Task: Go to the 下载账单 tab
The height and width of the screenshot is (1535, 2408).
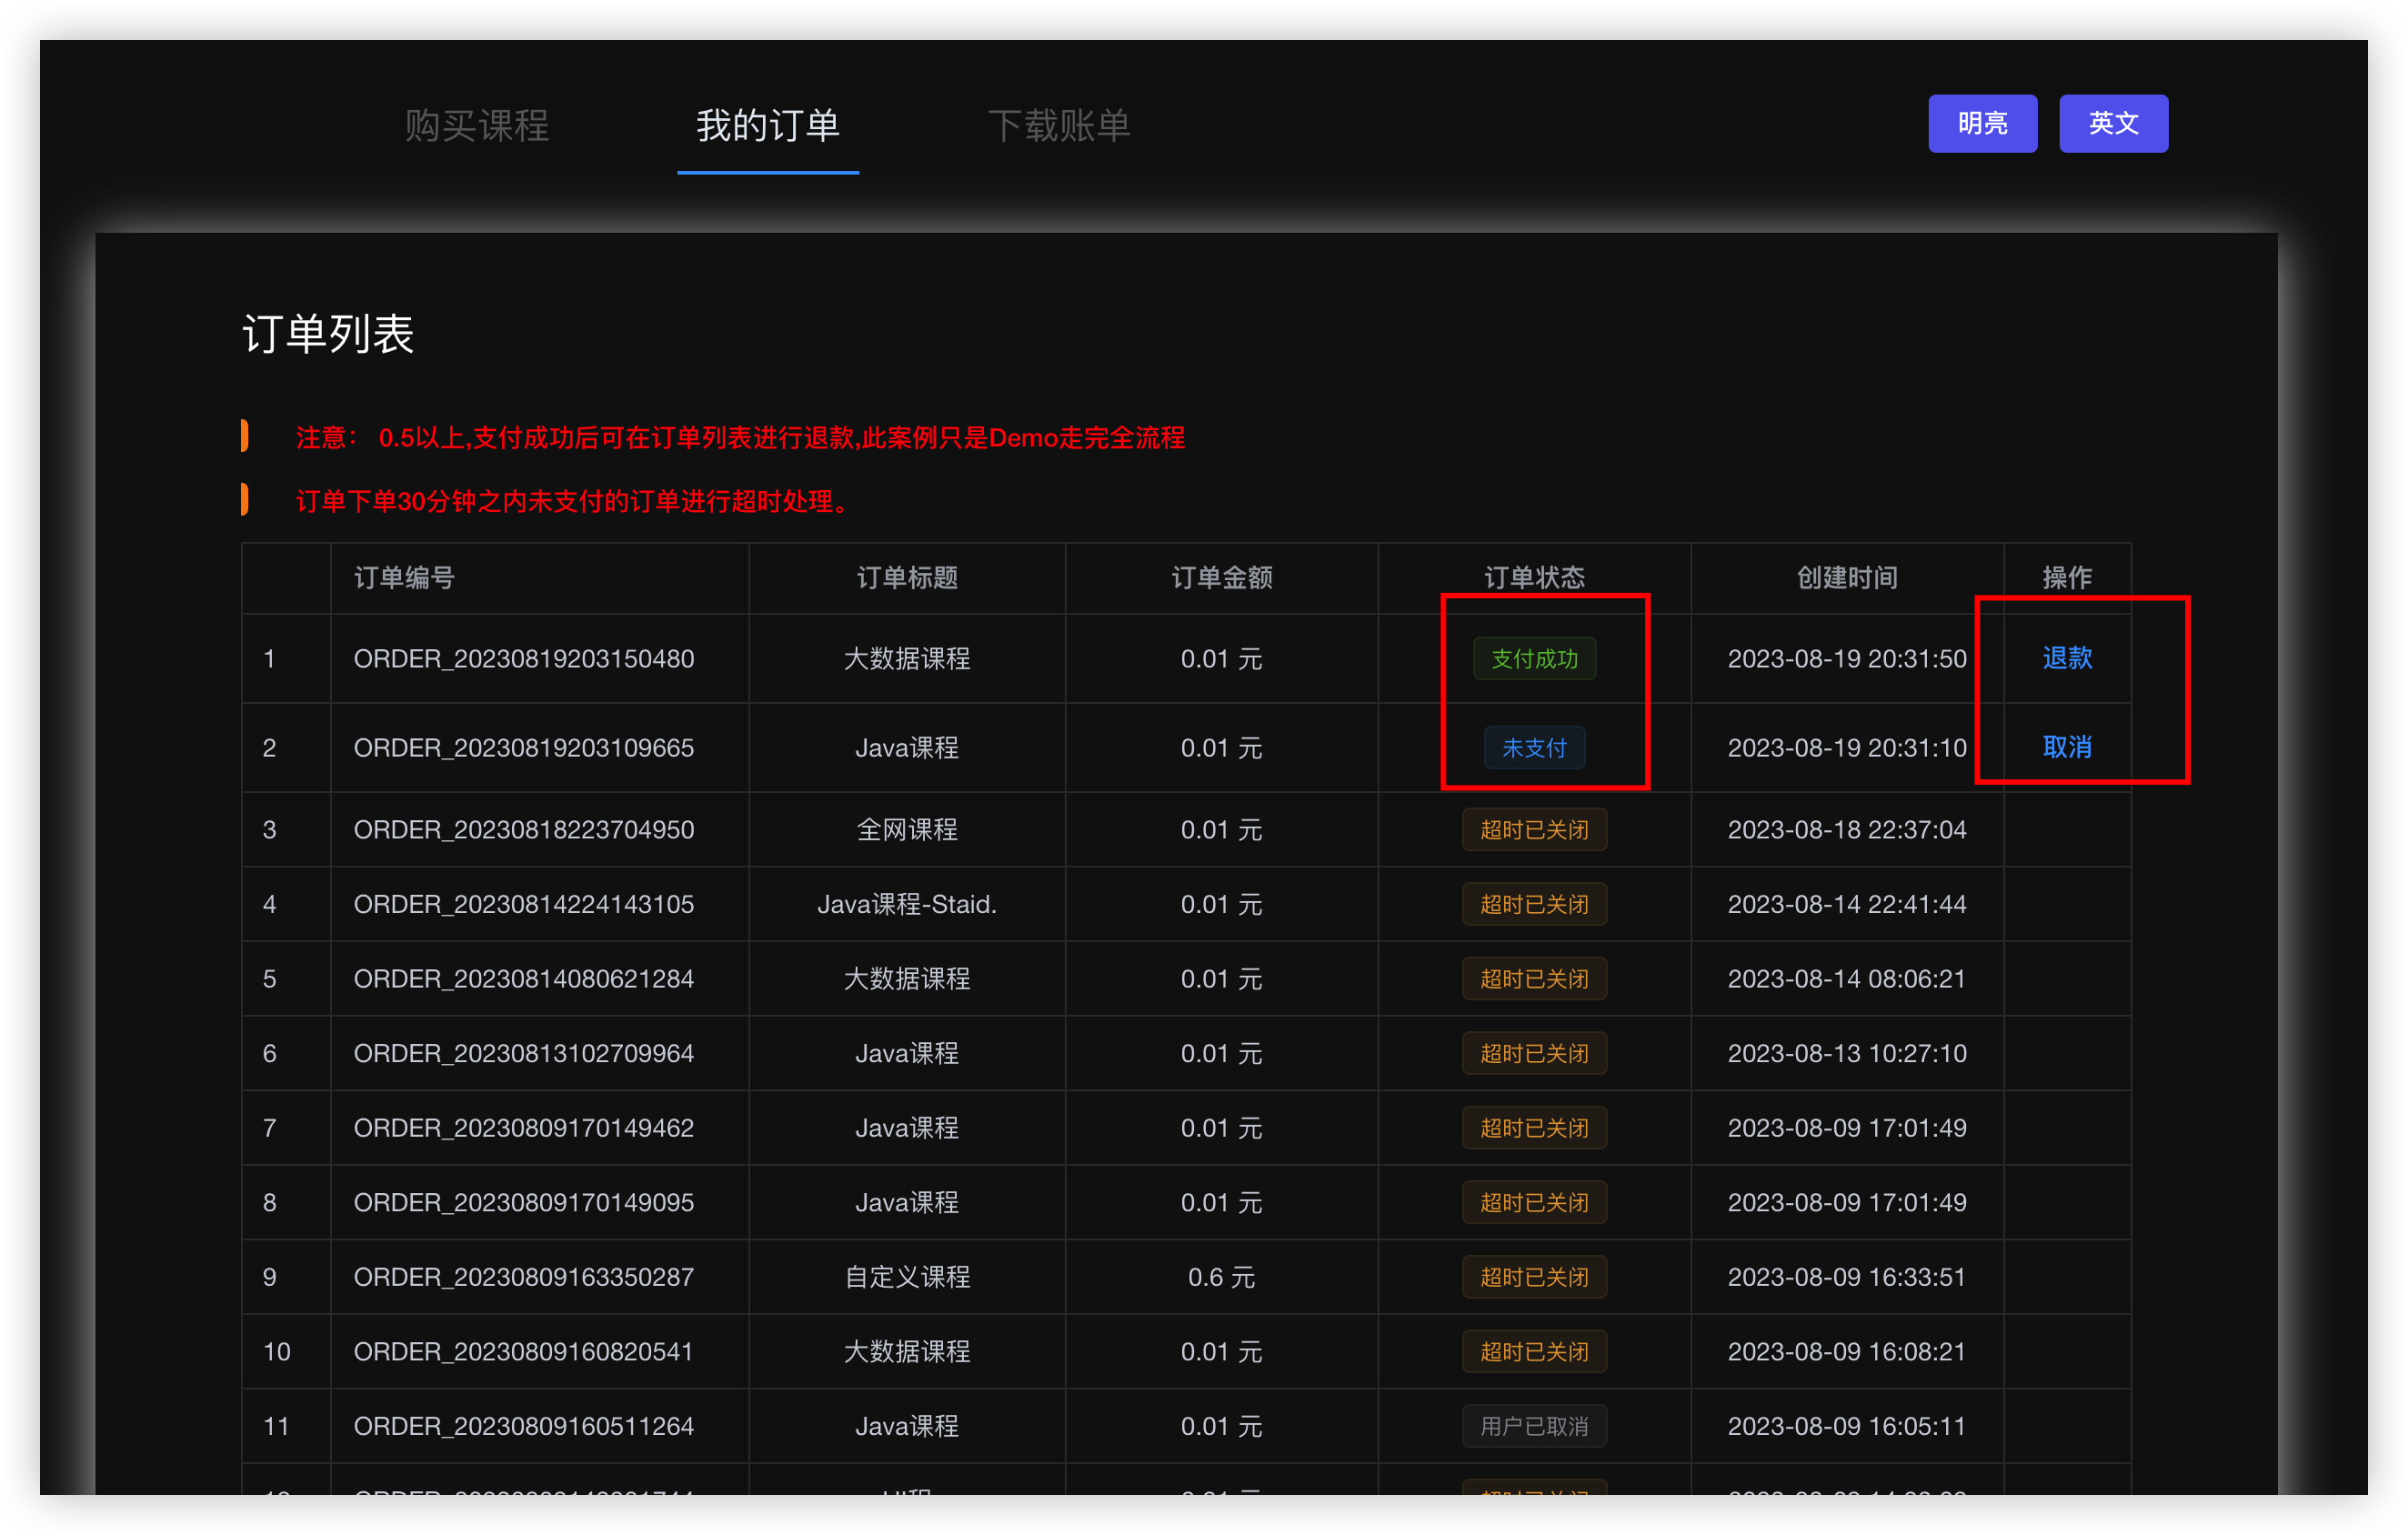Action: (1058, 126)
